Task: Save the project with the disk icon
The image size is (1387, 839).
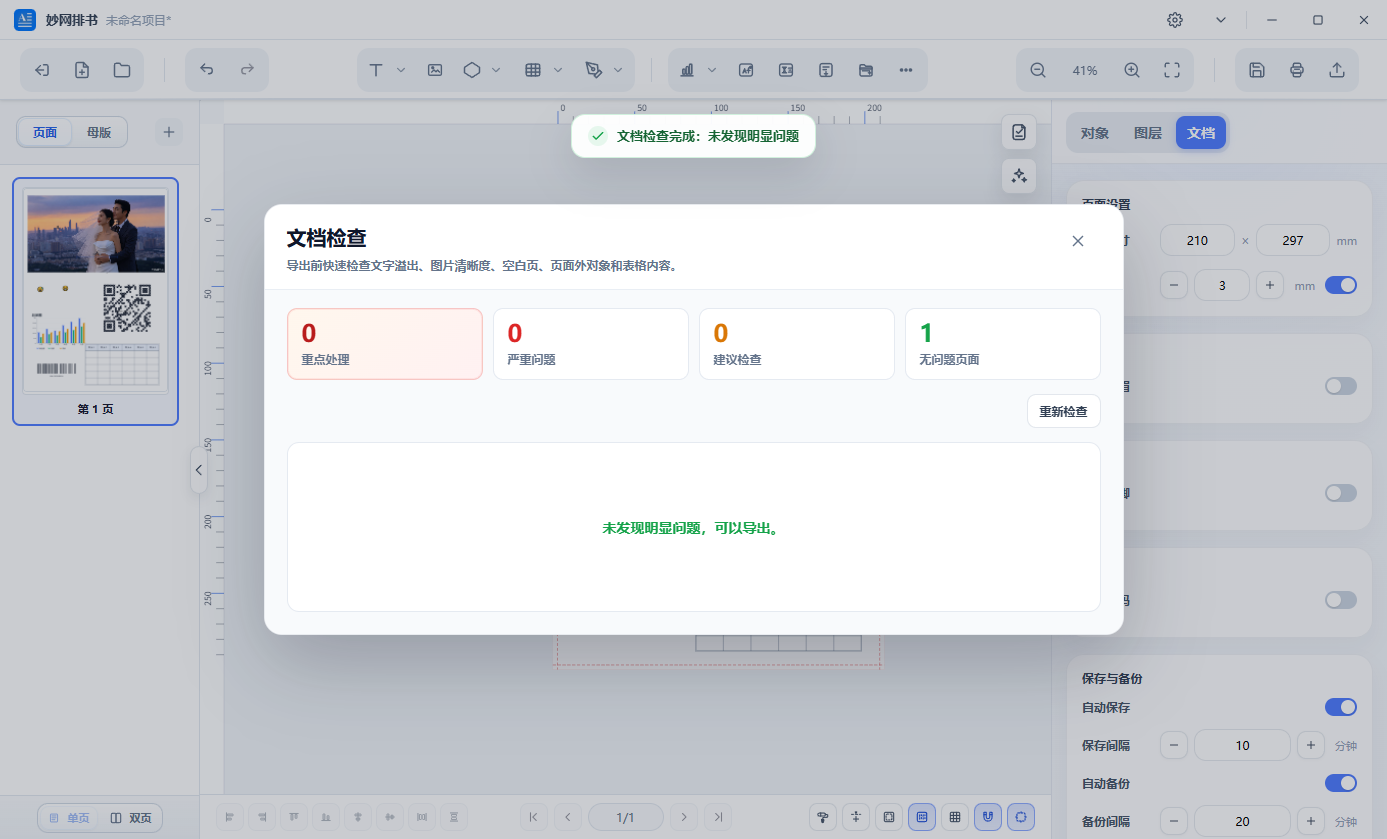Action: [1257, 70]
